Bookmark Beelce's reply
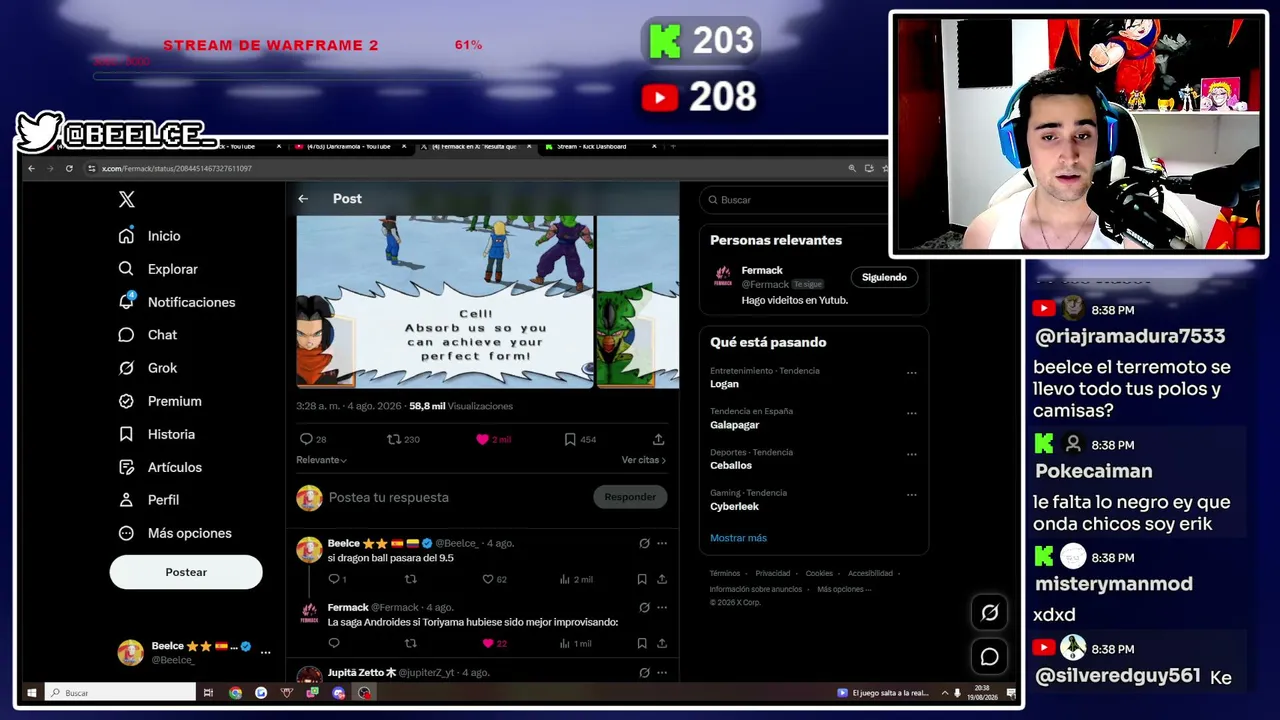Viewport: 1280px width, 720px height. coord(642,579)
